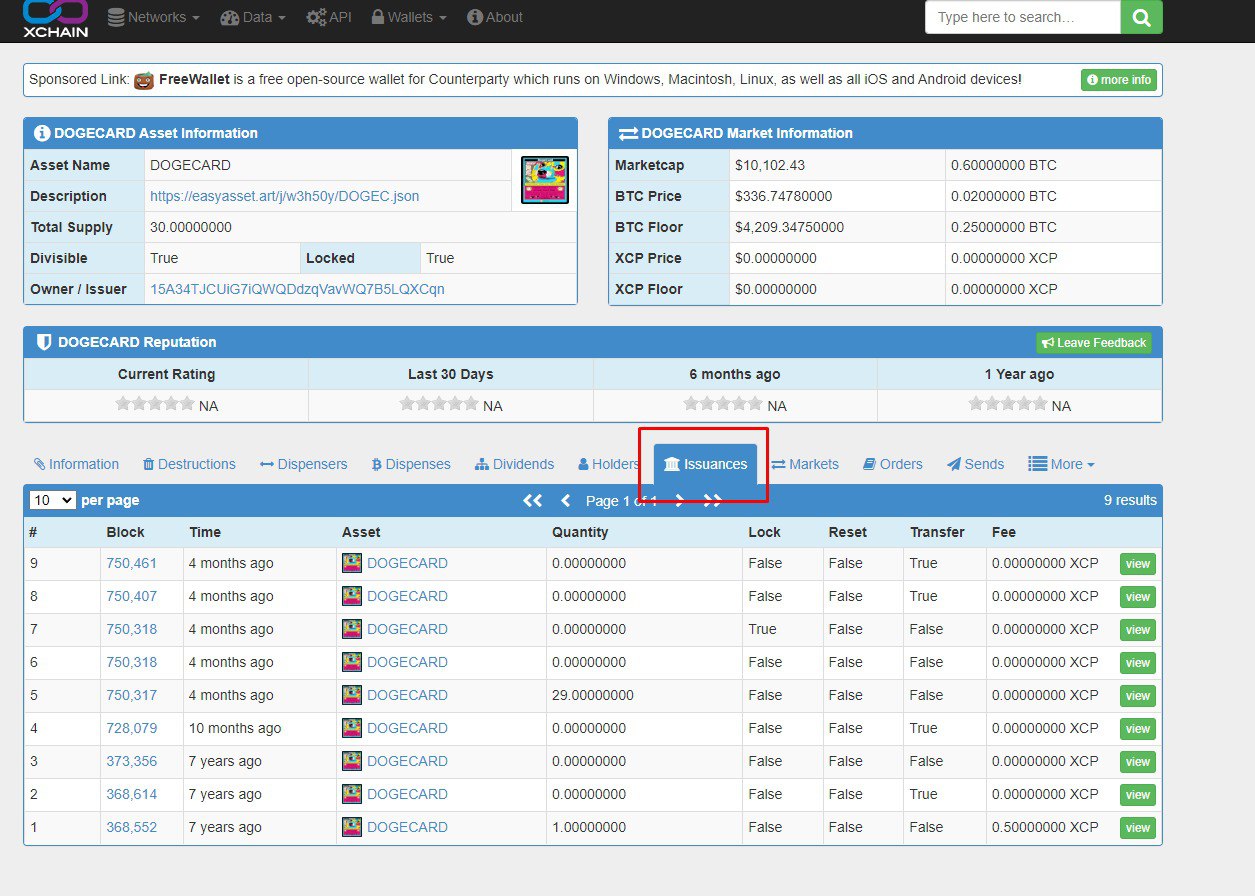Go to previous page arrow

coord(565,500)
